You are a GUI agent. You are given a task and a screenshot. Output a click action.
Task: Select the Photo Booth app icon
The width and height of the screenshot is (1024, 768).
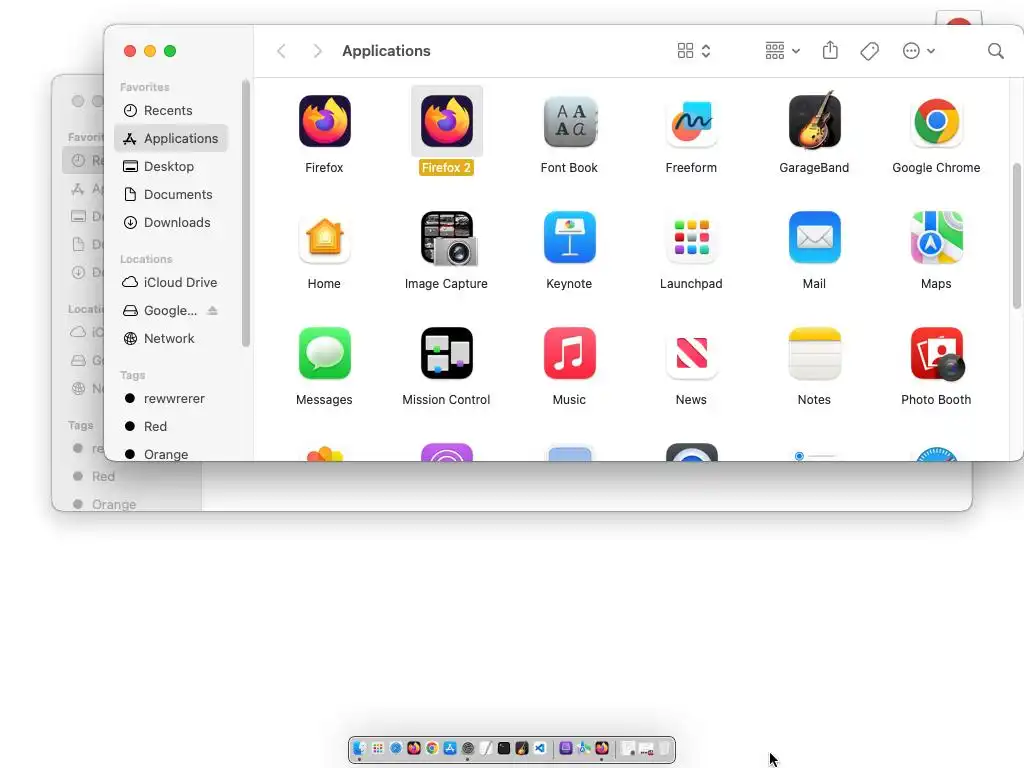click(x=937, y=353)
